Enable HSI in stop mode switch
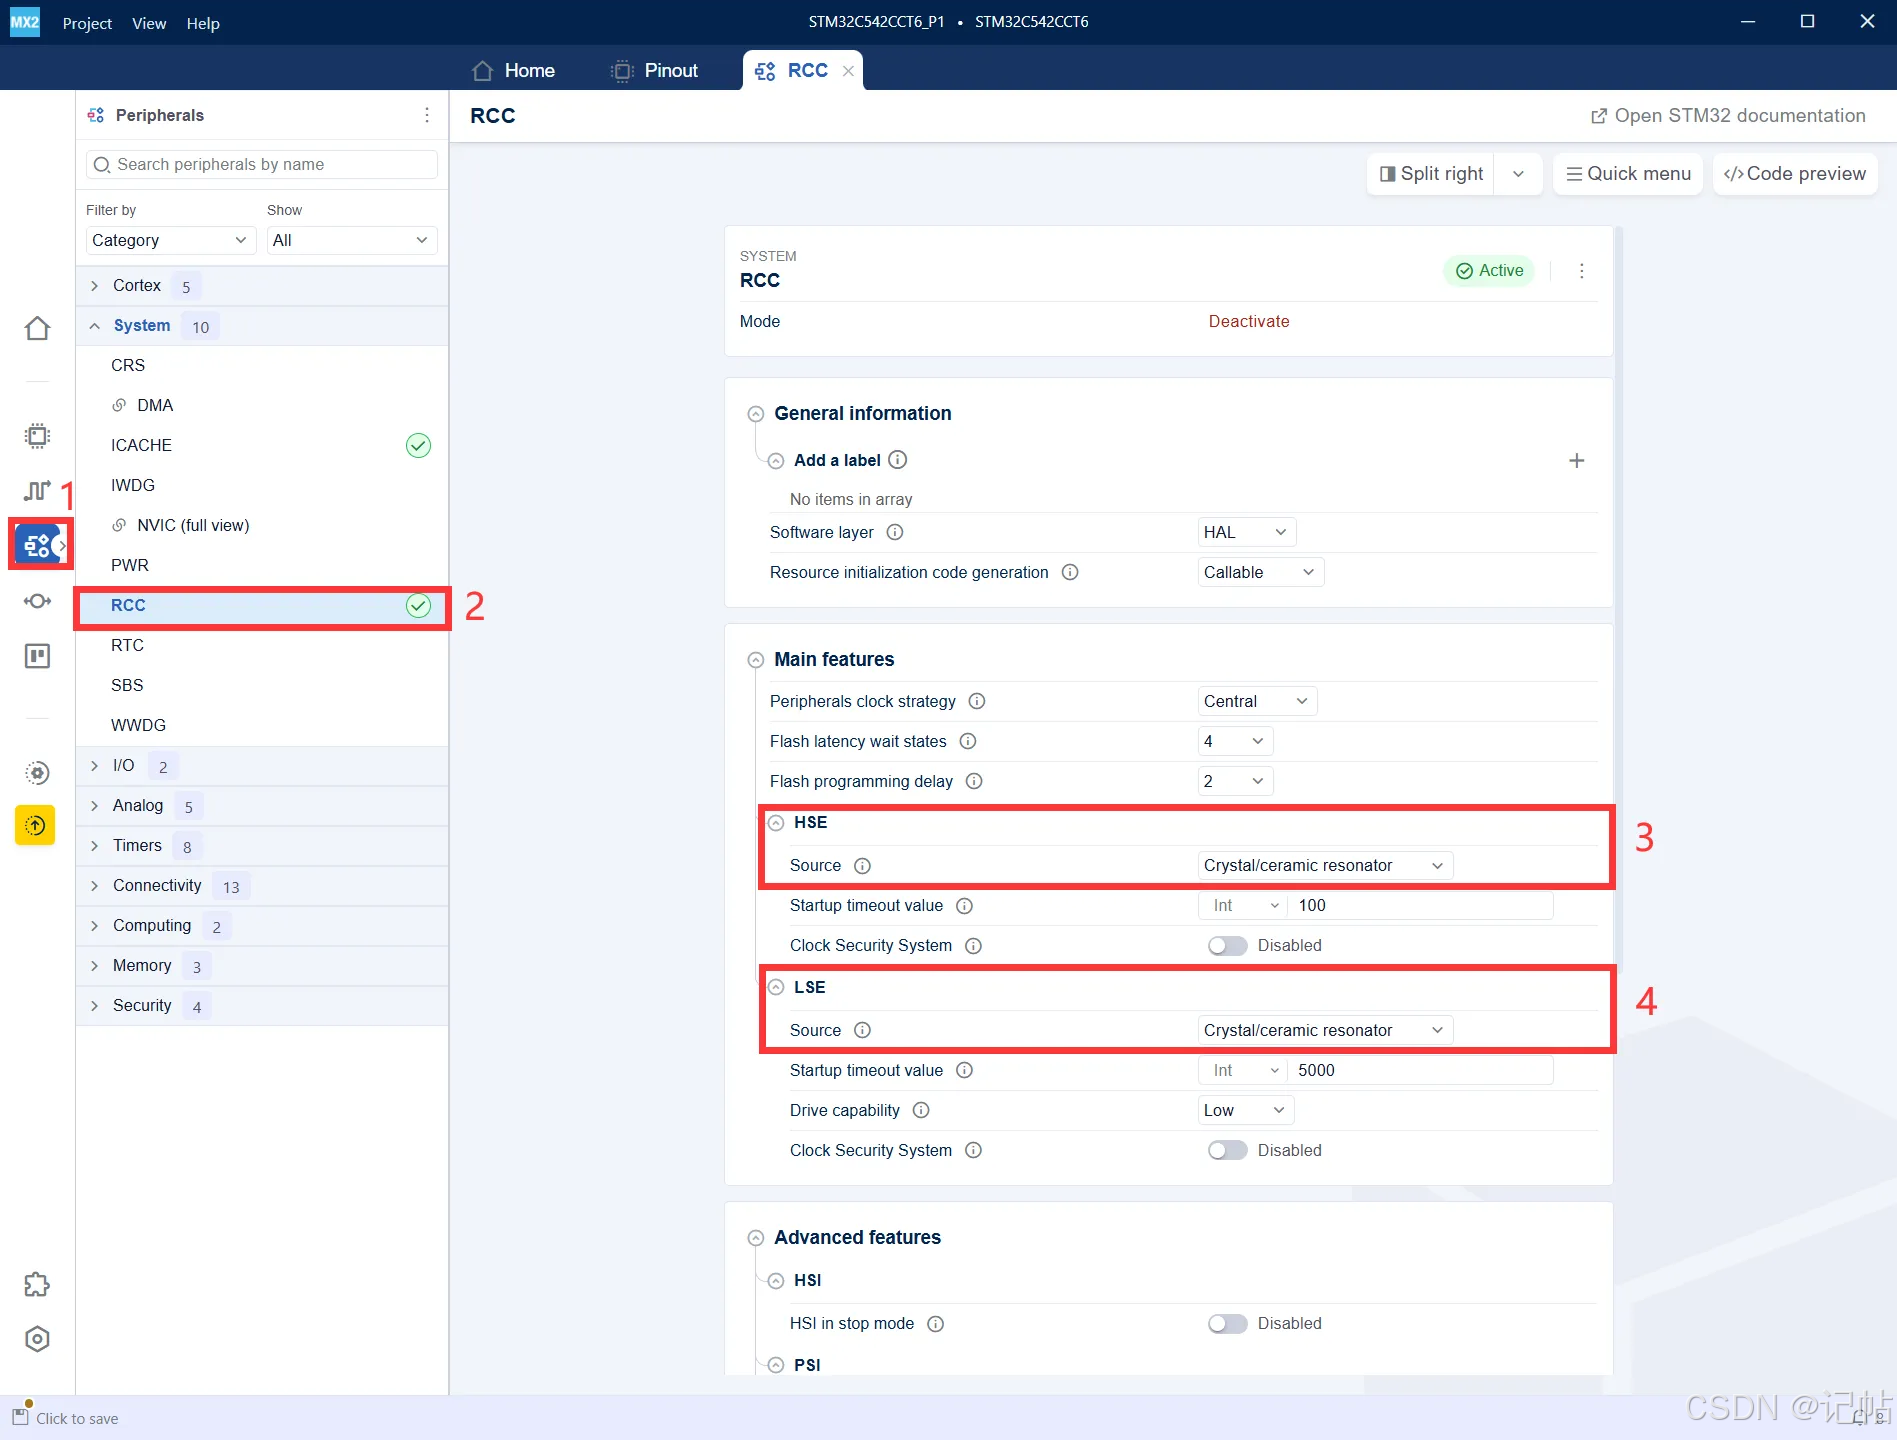Image resolution: width=1897 pixels, height=1440 pixels. point(1227,1324)
